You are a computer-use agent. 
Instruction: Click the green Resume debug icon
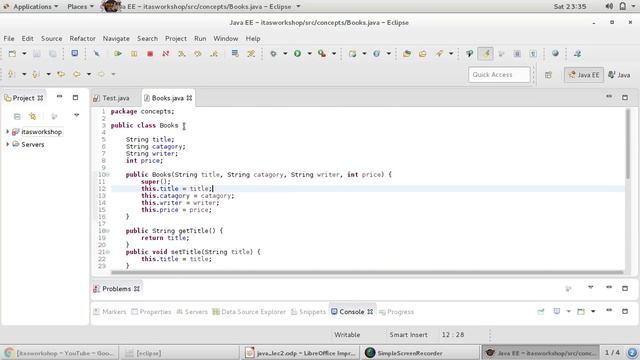click(118, 53)
